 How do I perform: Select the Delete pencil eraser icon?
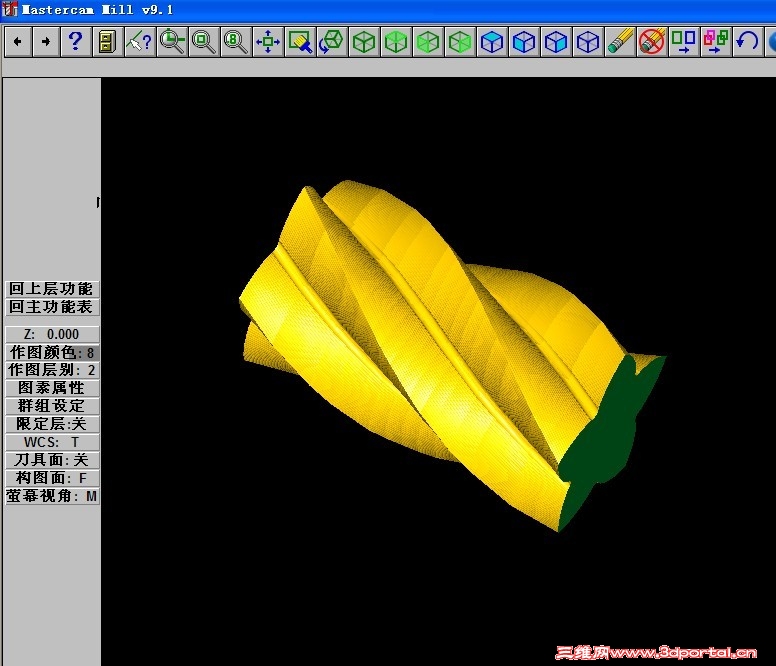coord(620,42)
